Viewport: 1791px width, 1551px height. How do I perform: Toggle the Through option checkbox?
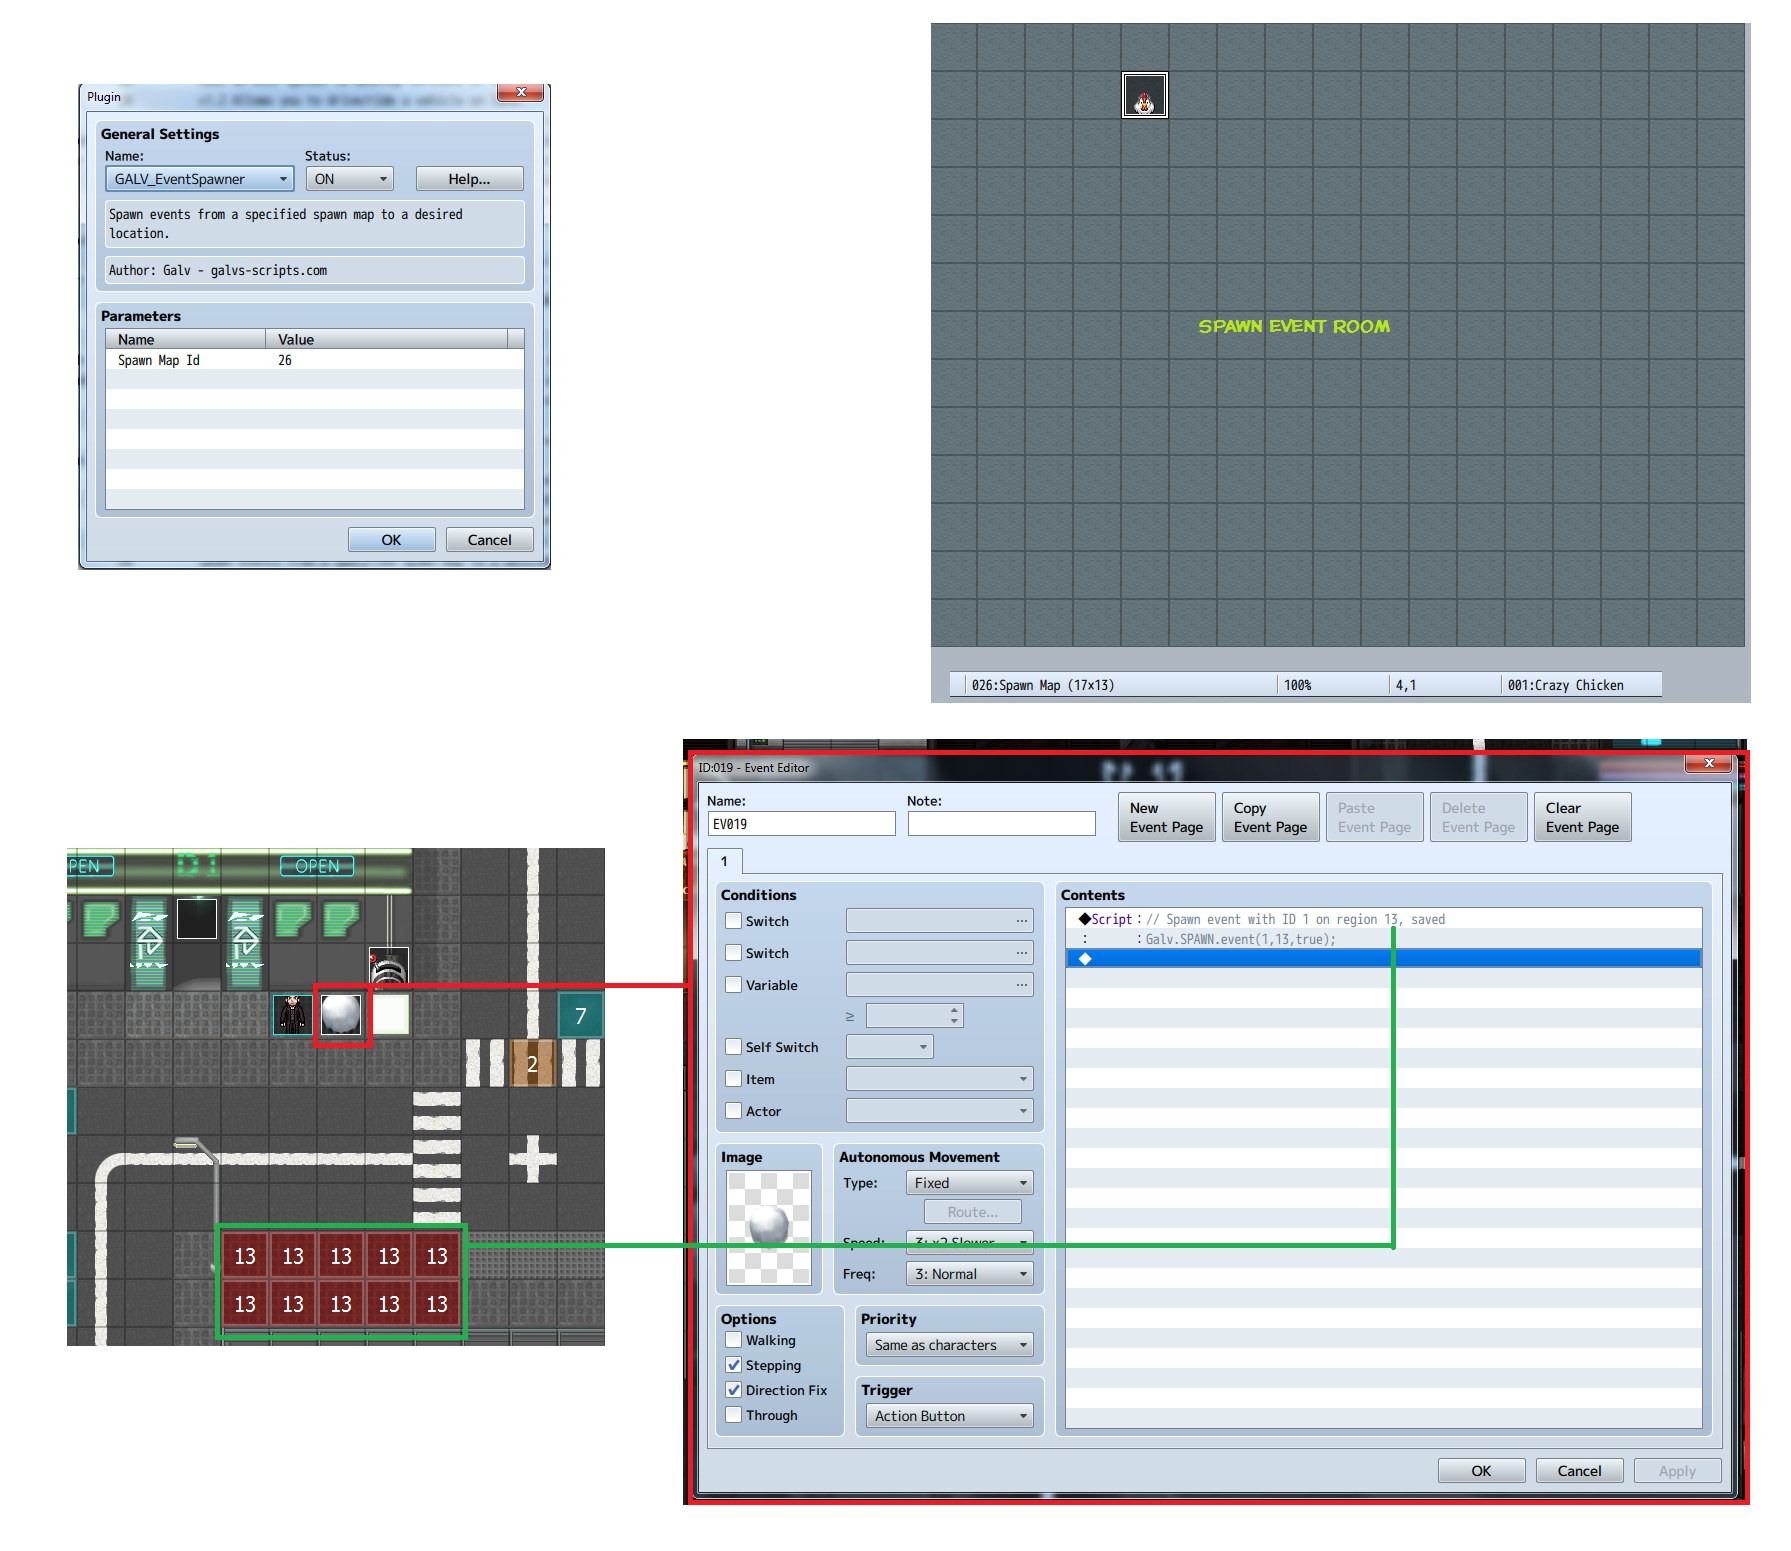click(x=734, y=1415)
